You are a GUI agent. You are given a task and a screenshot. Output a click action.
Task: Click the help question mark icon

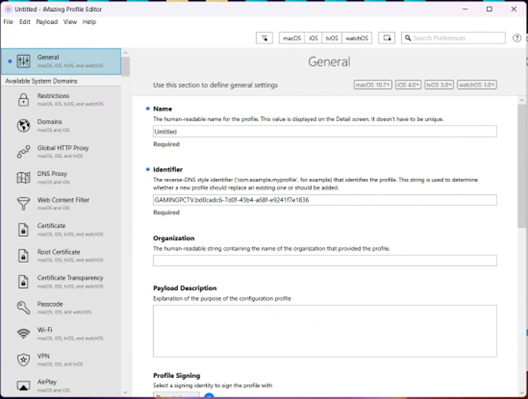[517, 38]
